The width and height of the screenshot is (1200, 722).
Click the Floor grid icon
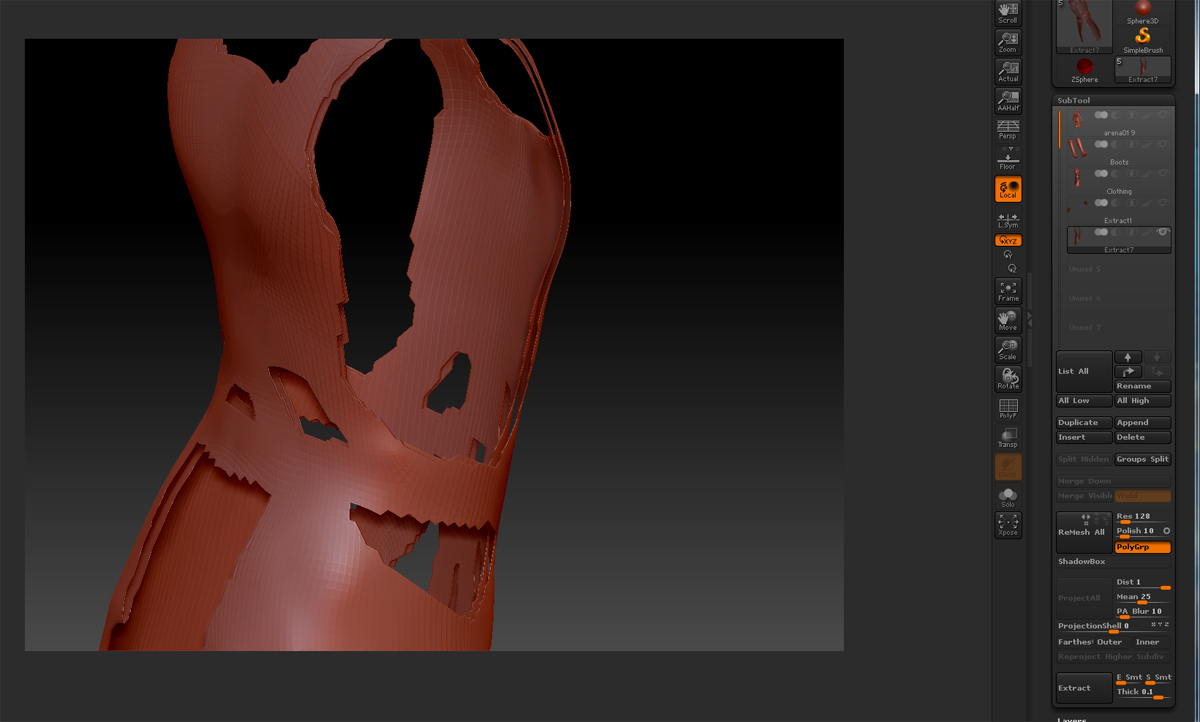1008,158
